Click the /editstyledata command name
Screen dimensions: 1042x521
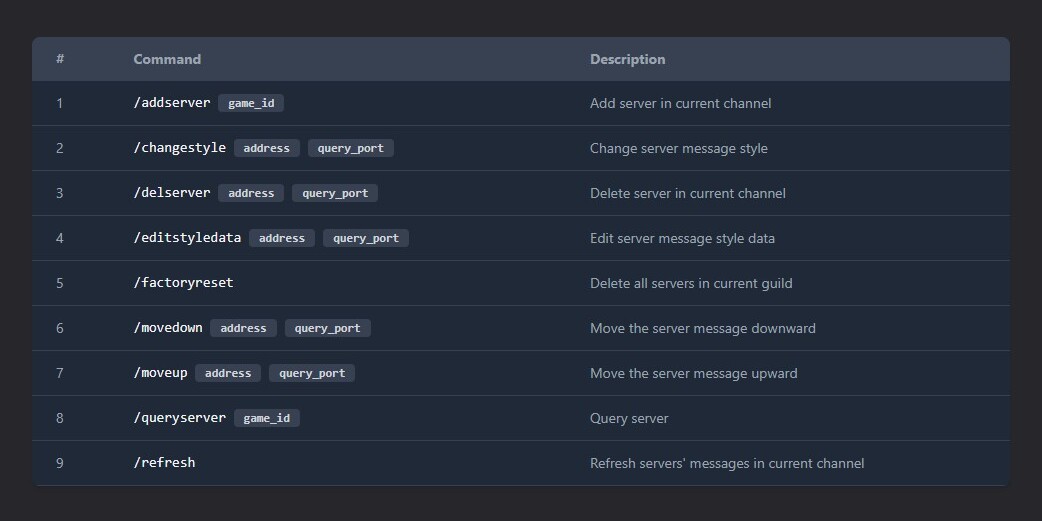click(x=187, y=238)
